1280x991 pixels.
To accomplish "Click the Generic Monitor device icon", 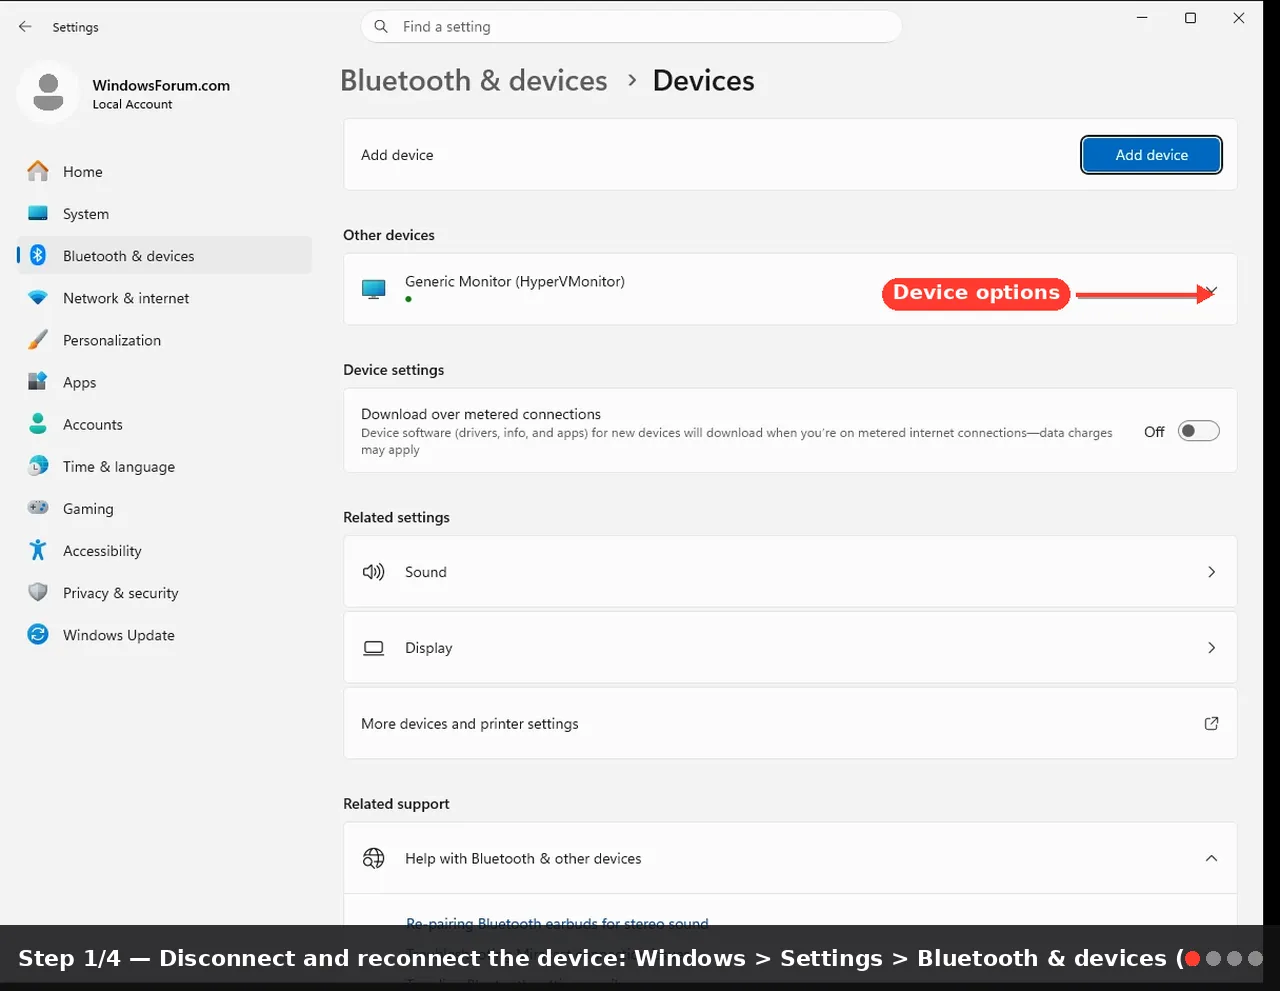I will (373, 289).
